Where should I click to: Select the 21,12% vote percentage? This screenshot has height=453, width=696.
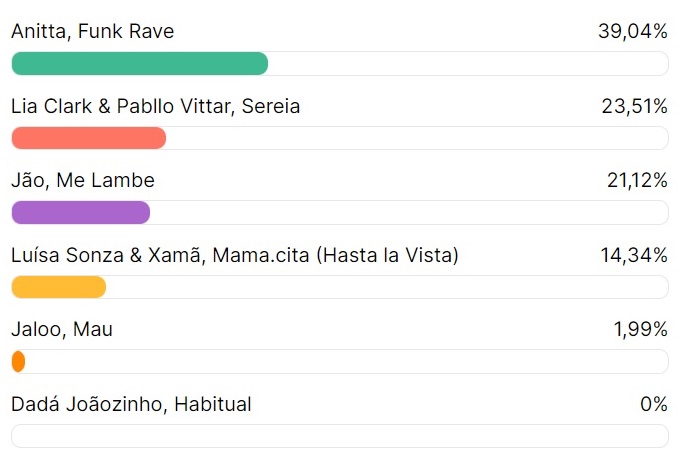636,181
